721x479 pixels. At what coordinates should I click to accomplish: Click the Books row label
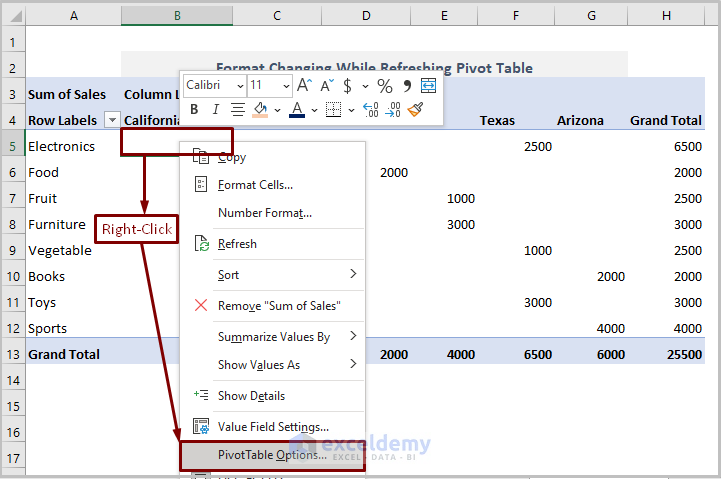(46, 277)
